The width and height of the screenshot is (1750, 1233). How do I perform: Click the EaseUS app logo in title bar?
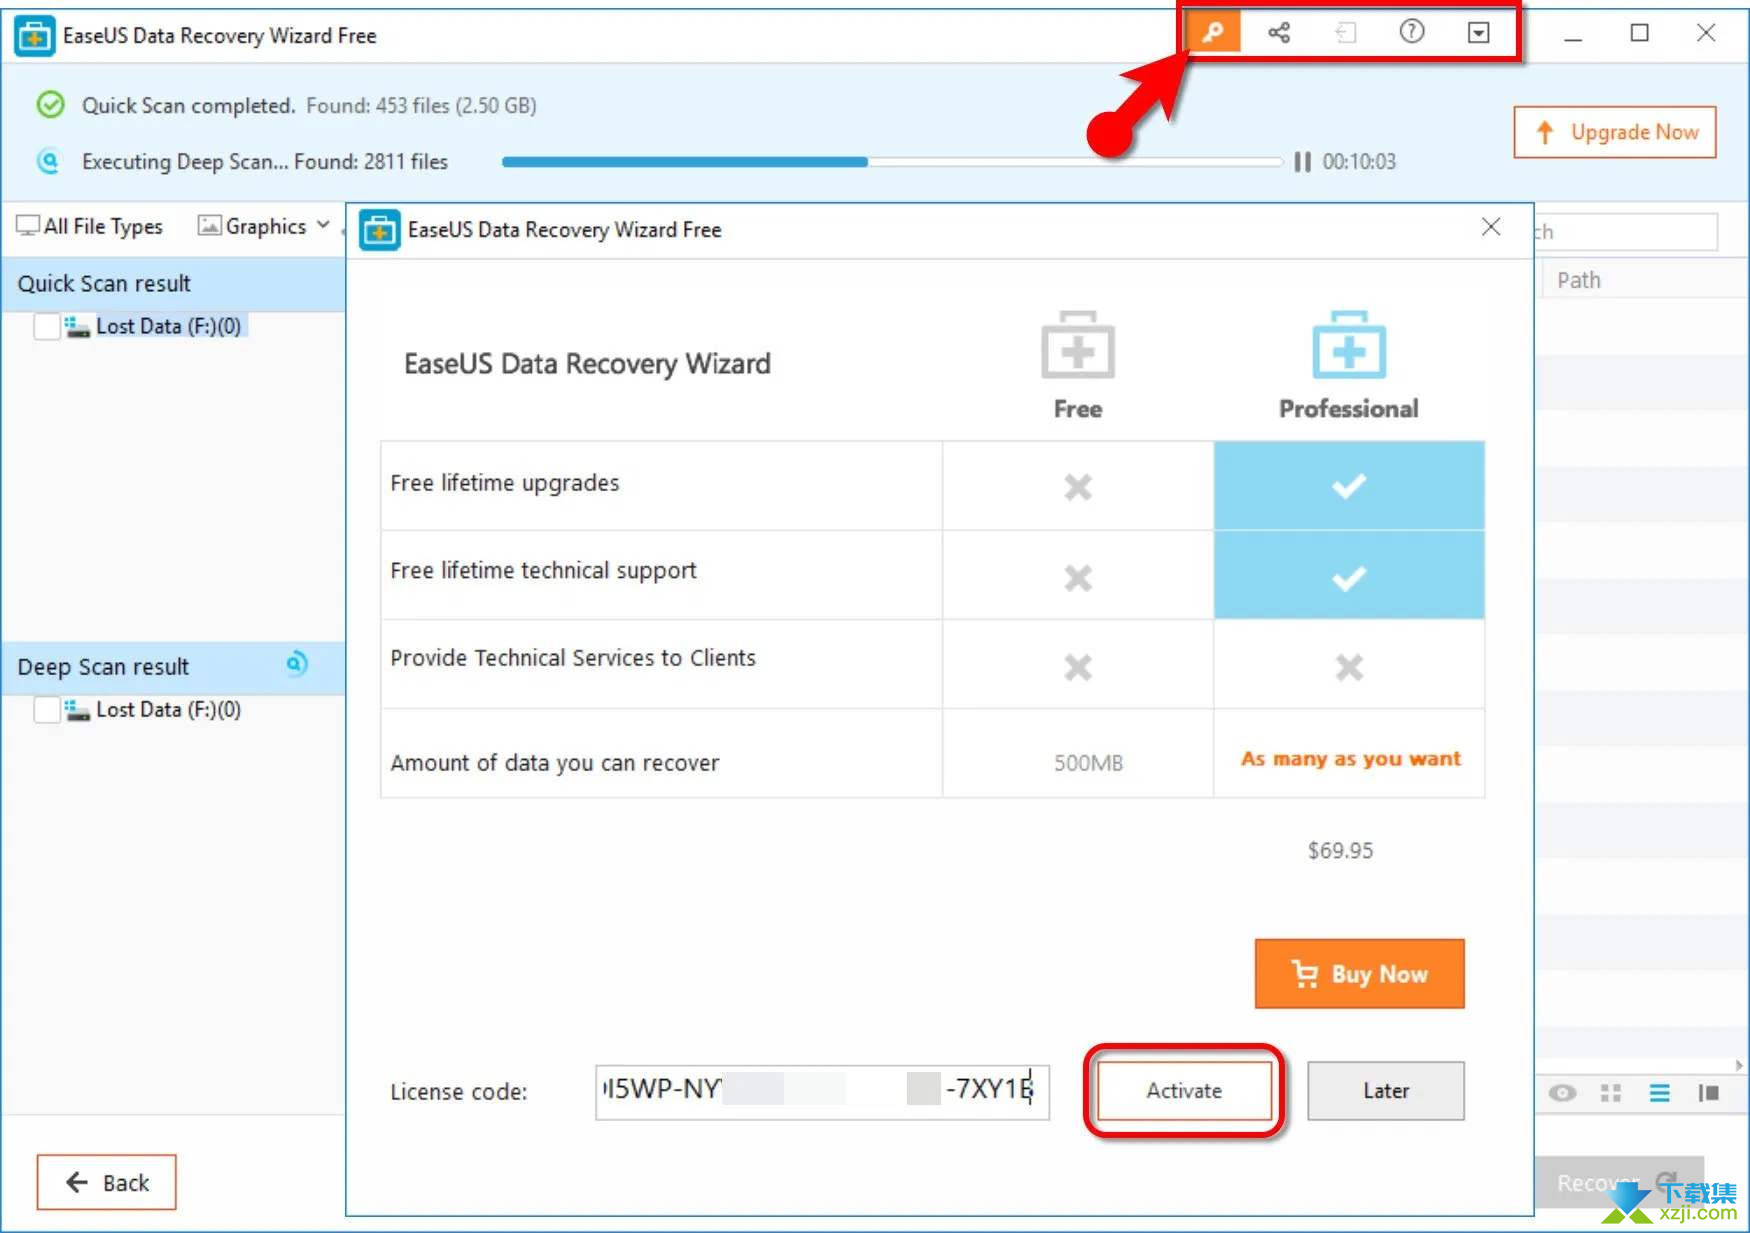click(x=34, y=36)
